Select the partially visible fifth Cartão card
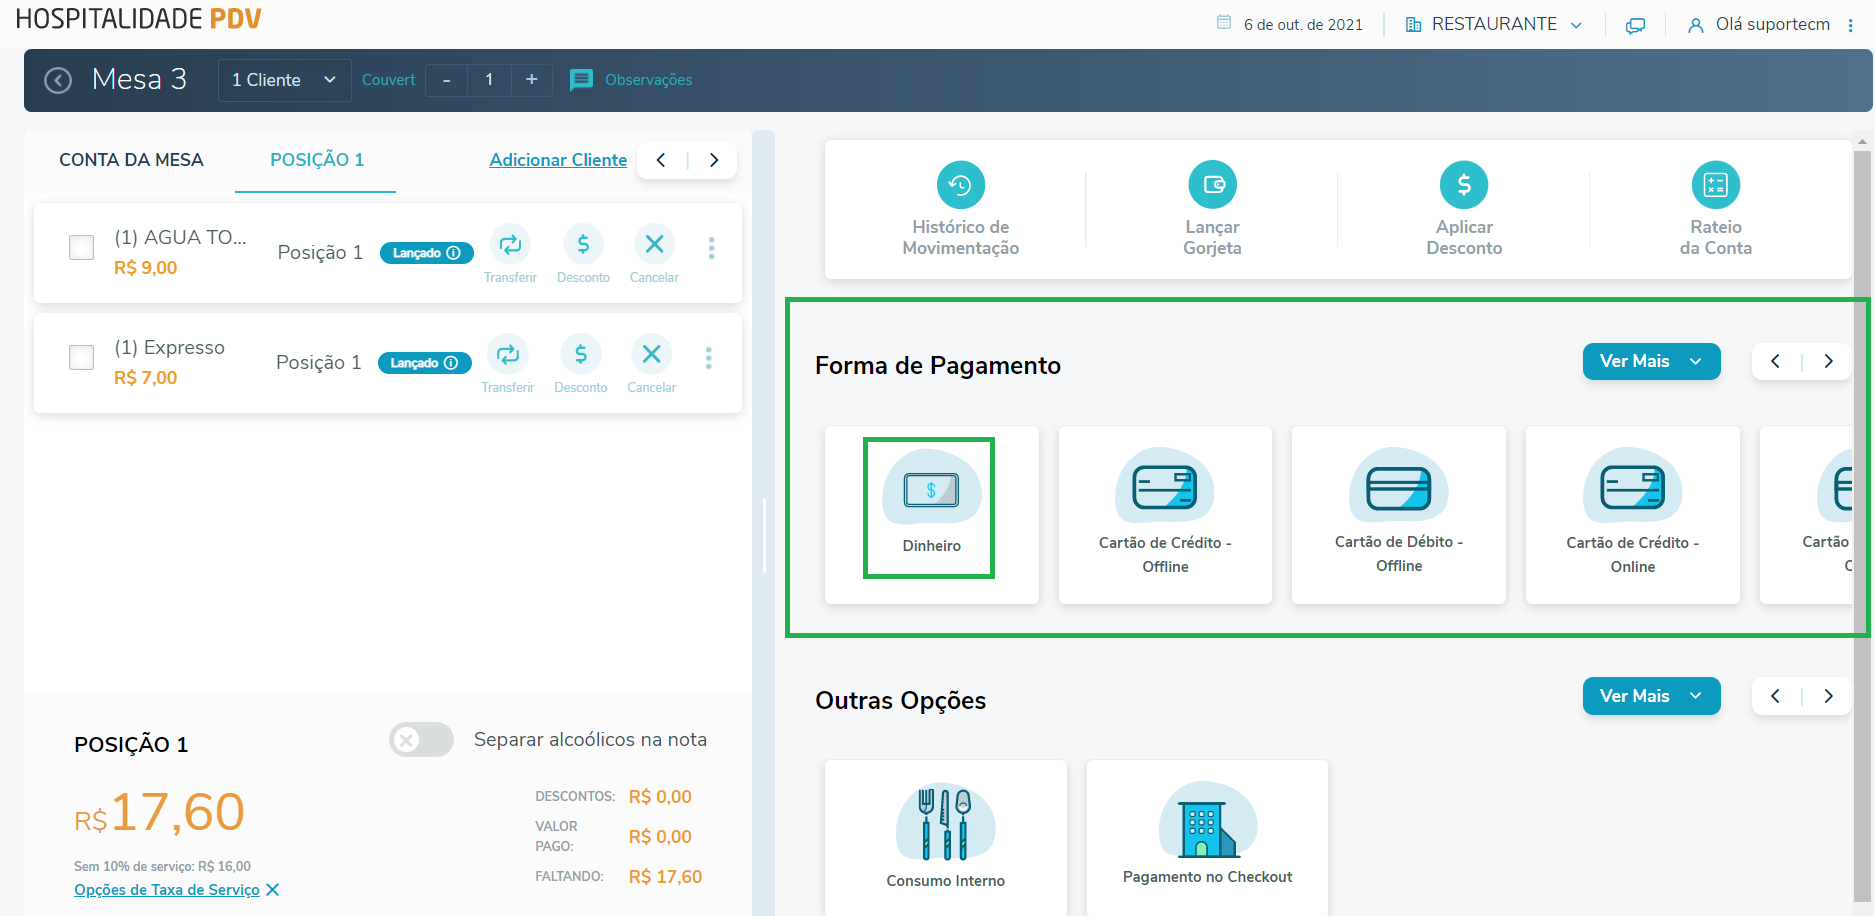1875x916 pixels. (x=1806, y=514)
